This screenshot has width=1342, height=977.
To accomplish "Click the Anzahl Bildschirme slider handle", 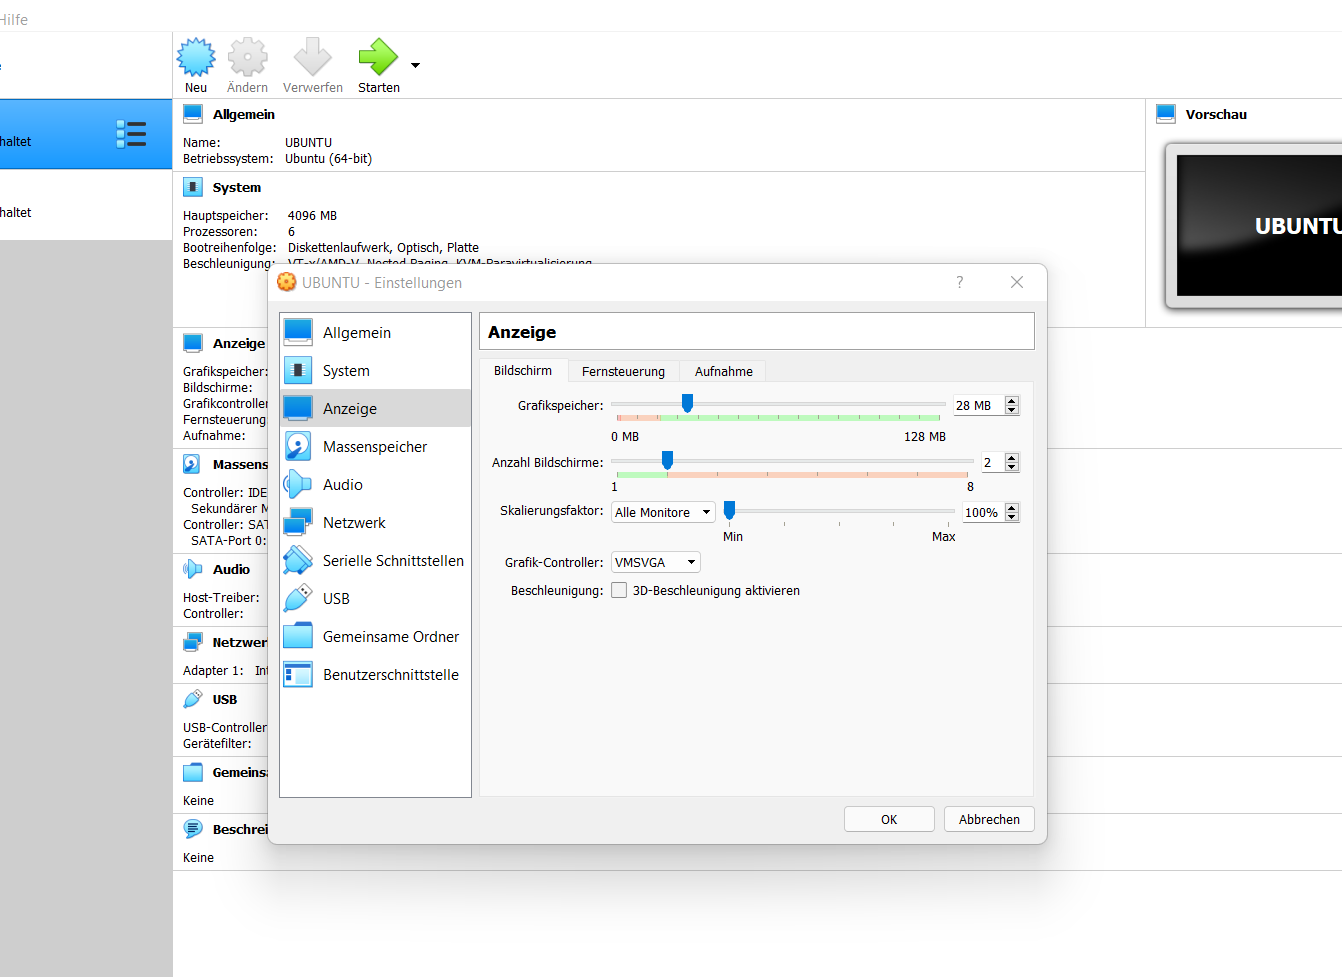I will pyautogui.click(x=667, y=460).
